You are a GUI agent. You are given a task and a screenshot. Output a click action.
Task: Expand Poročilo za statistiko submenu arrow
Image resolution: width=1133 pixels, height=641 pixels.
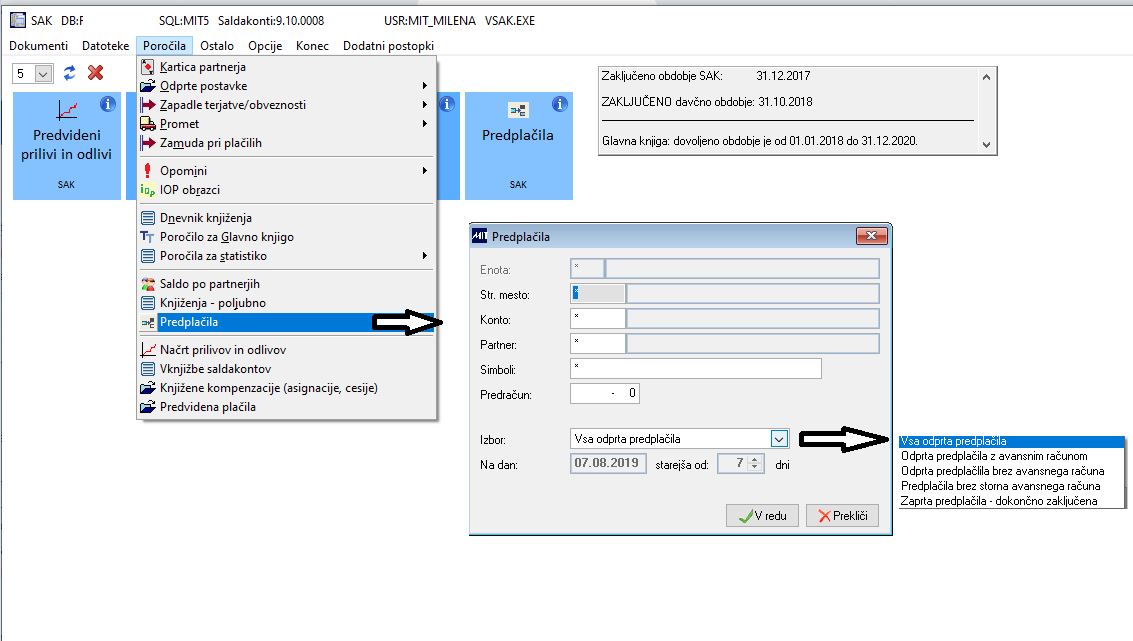tap(425, 256)
